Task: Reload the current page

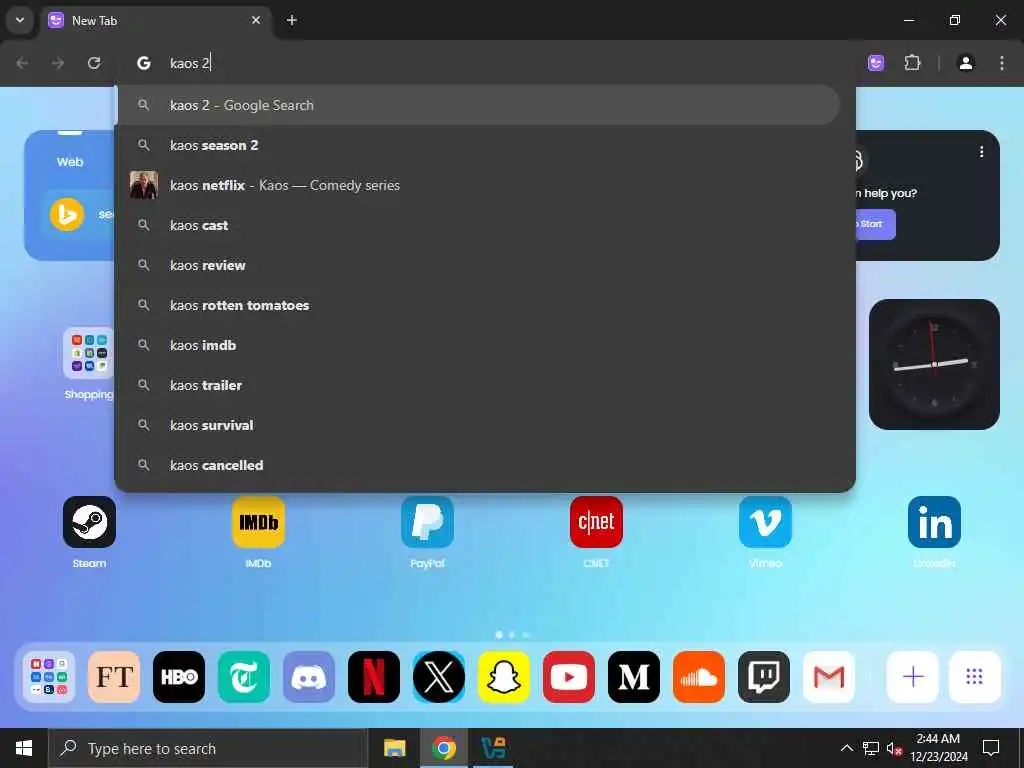Action: pyautogui.click(x=94, y=63)
